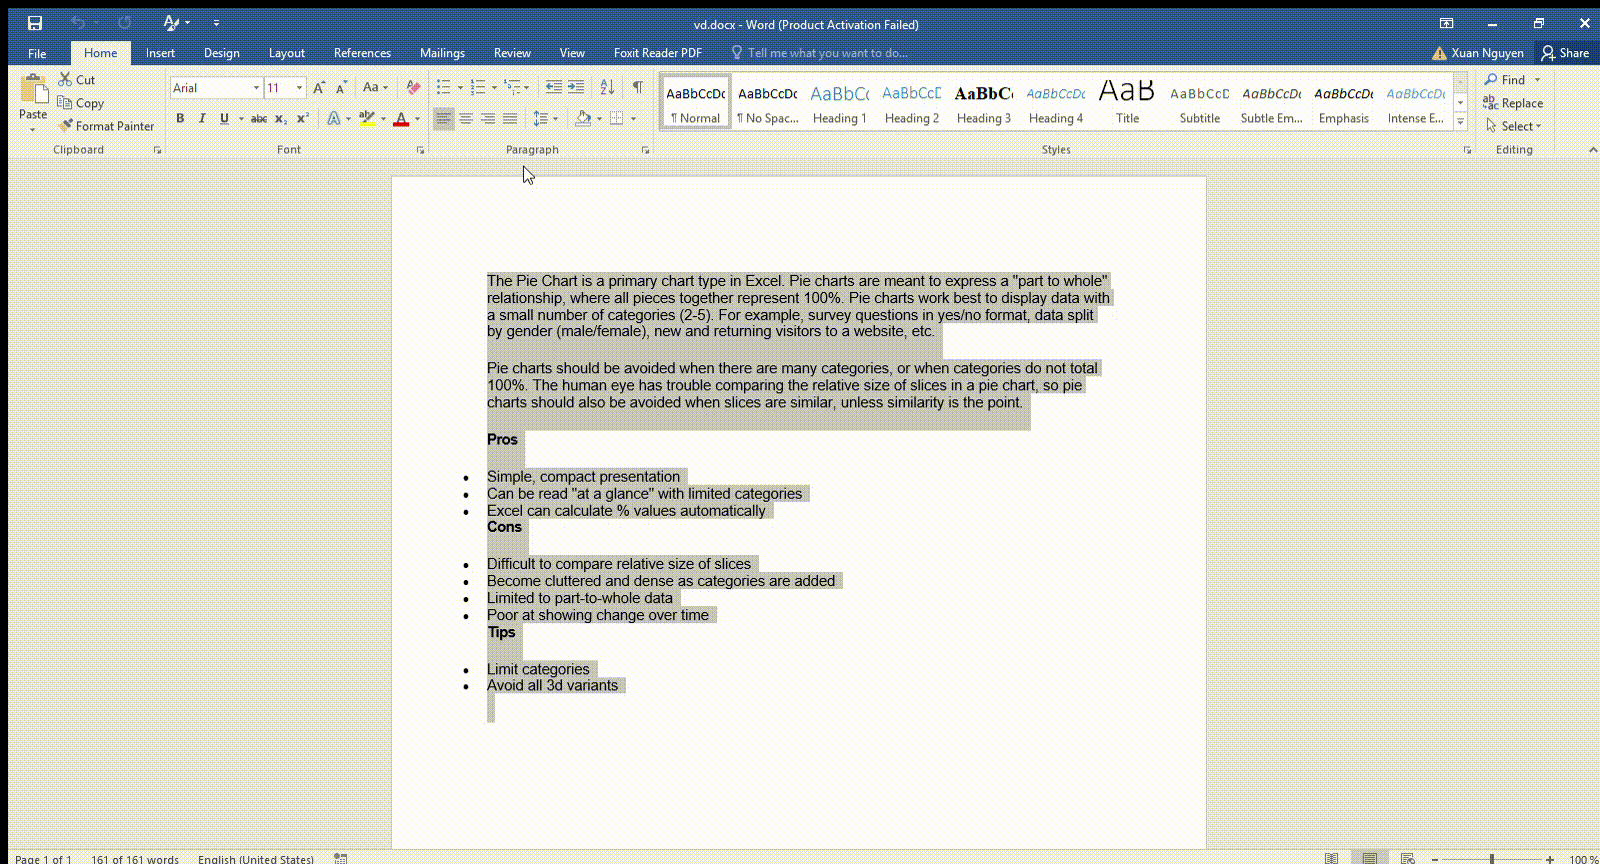Open the File tab
The height and width of the screenshot is (864, 1600).
(37, 53)
